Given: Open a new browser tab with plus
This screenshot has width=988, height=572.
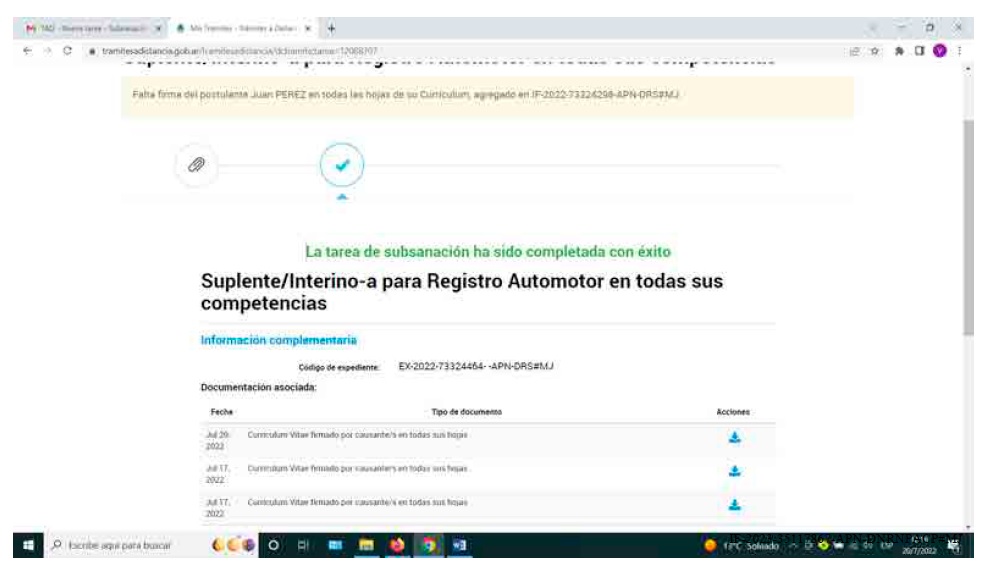Looking at the screenshot, I should (x=331, y=28).
